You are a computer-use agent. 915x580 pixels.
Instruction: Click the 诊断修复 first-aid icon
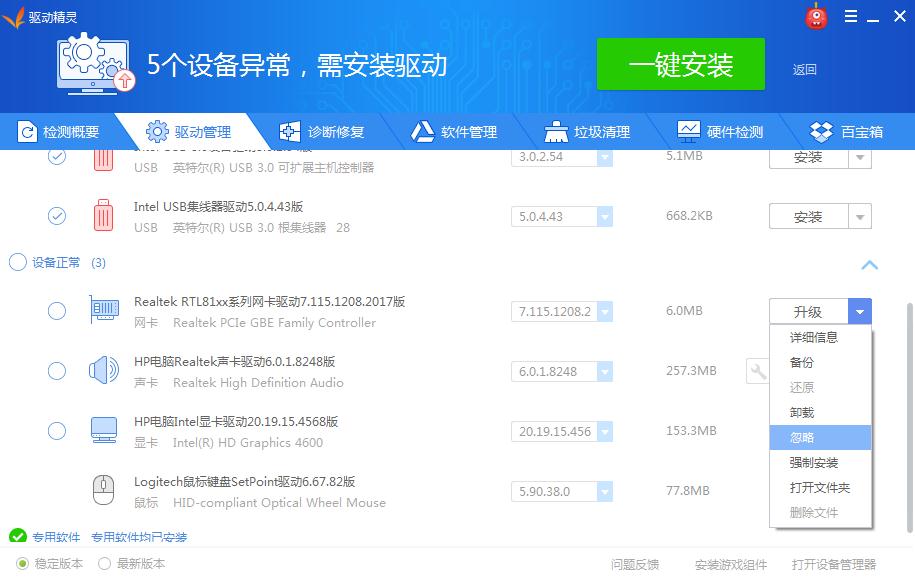click(x=289, y=132)
